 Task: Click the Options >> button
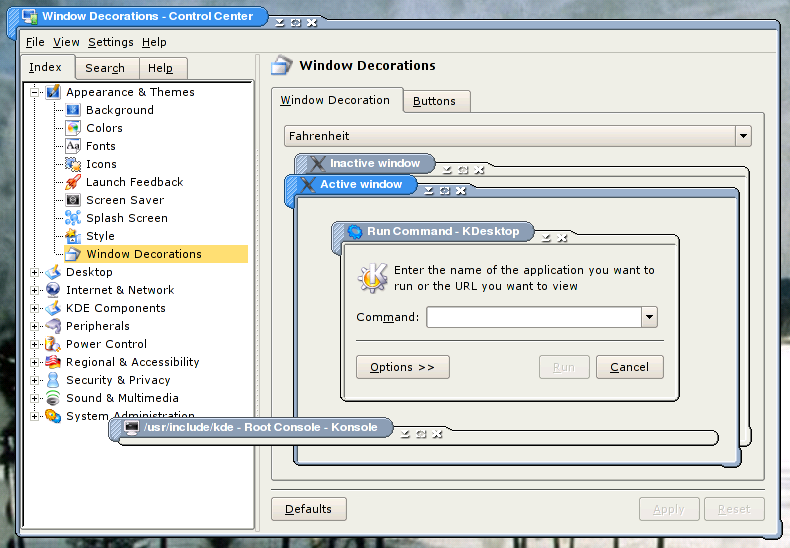[x=403, y=367]
